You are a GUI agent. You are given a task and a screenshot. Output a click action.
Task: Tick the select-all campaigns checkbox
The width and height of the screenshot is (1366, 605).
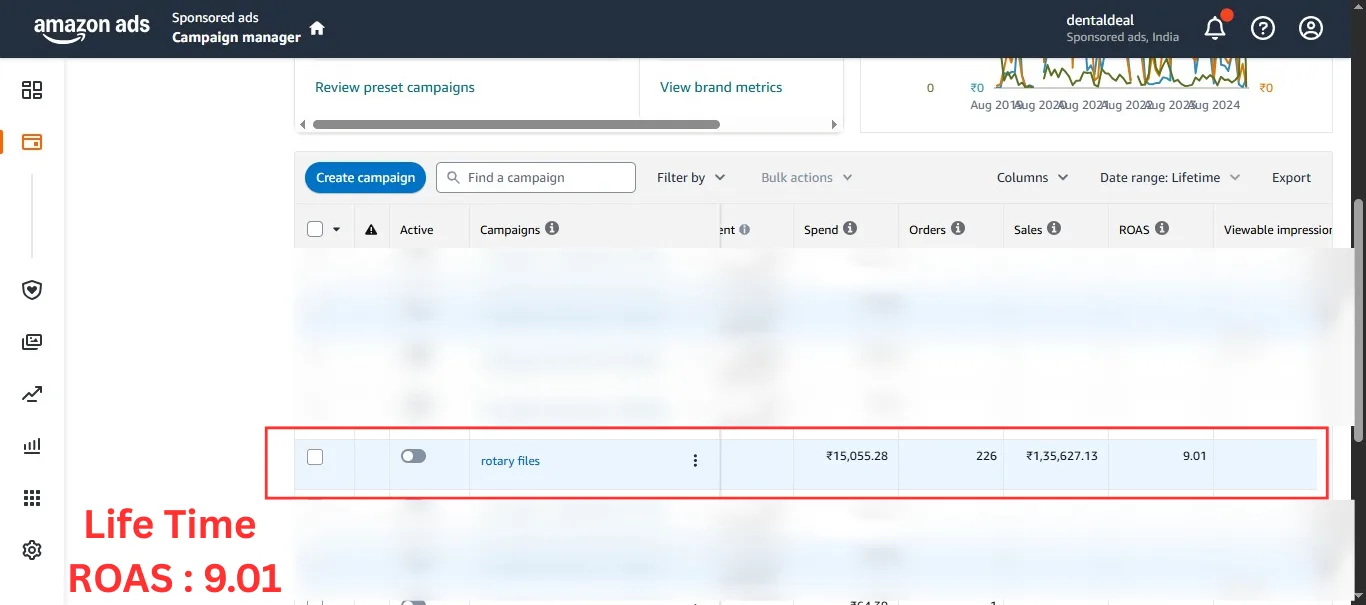click(315, 229)
